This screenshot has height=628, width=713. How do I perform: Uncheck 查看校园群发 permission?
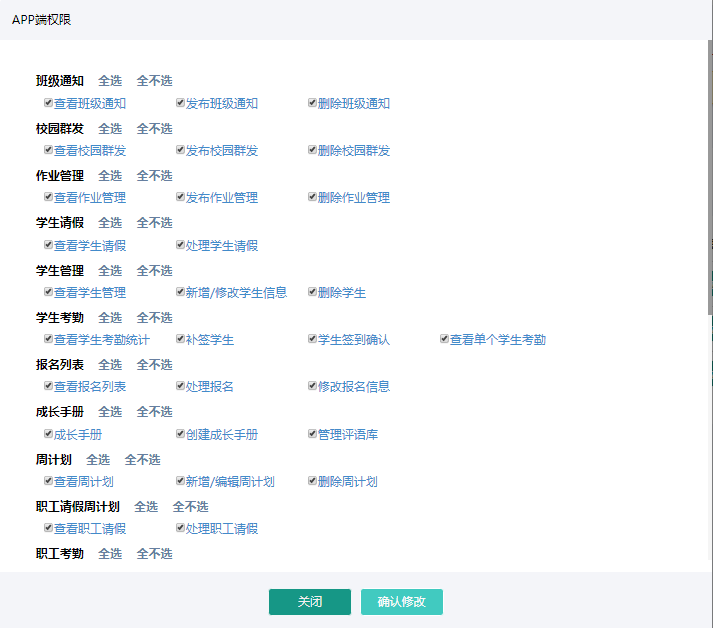pyautogui.click(x=48, y=150)
